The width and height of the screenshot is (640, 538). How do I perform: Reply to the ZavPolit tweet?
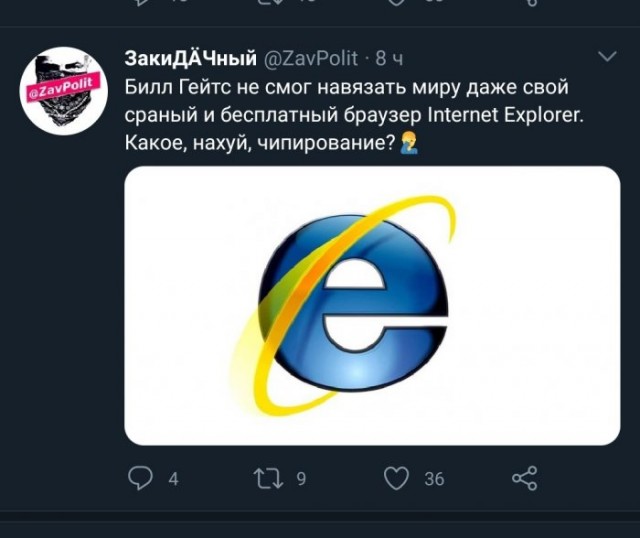(x=141, y=479)
